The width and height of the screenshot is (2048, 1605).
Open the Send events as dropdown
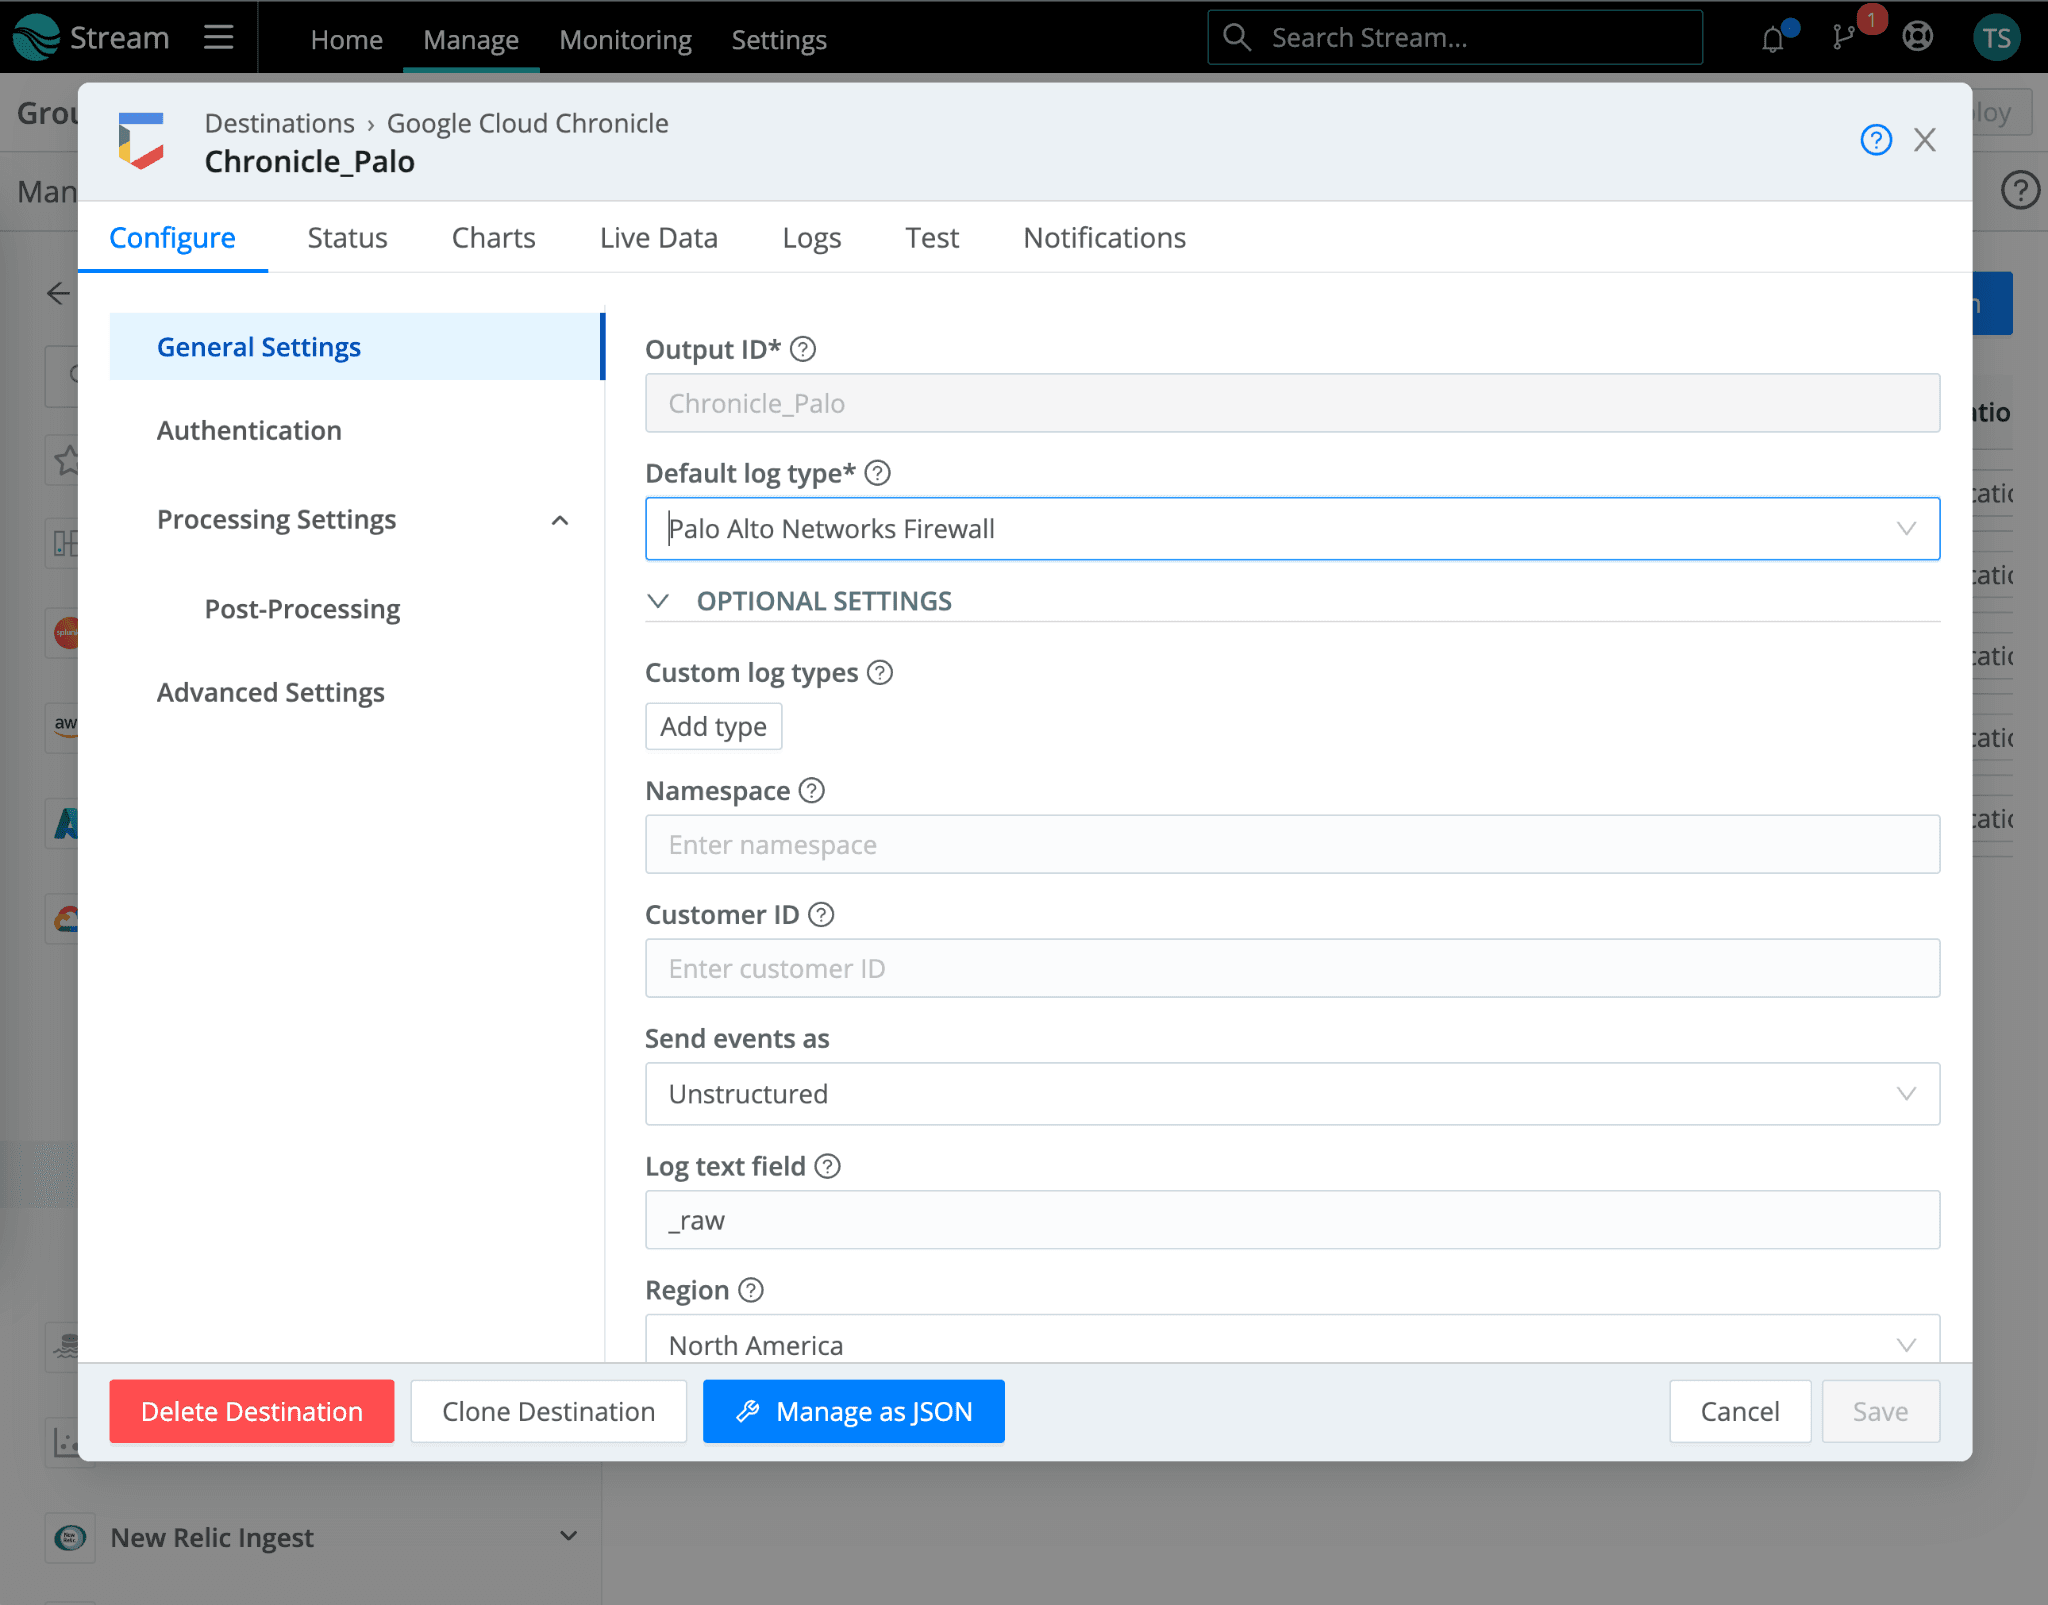(x=1292, y=1094)
